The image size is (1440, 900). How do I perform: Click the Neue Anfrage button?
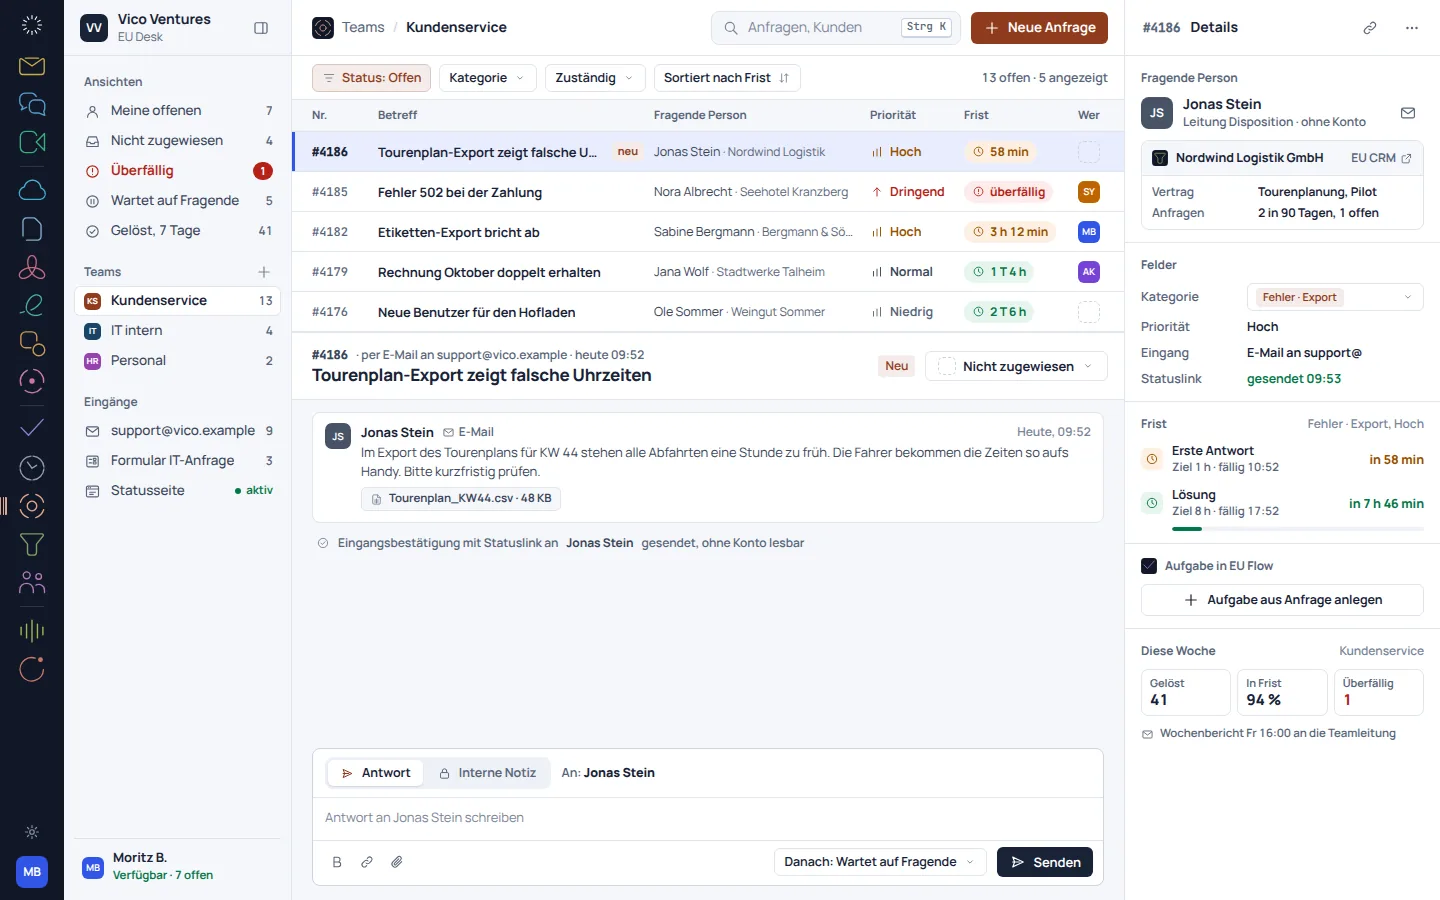pyautogui.click(x=1039, y=28)
